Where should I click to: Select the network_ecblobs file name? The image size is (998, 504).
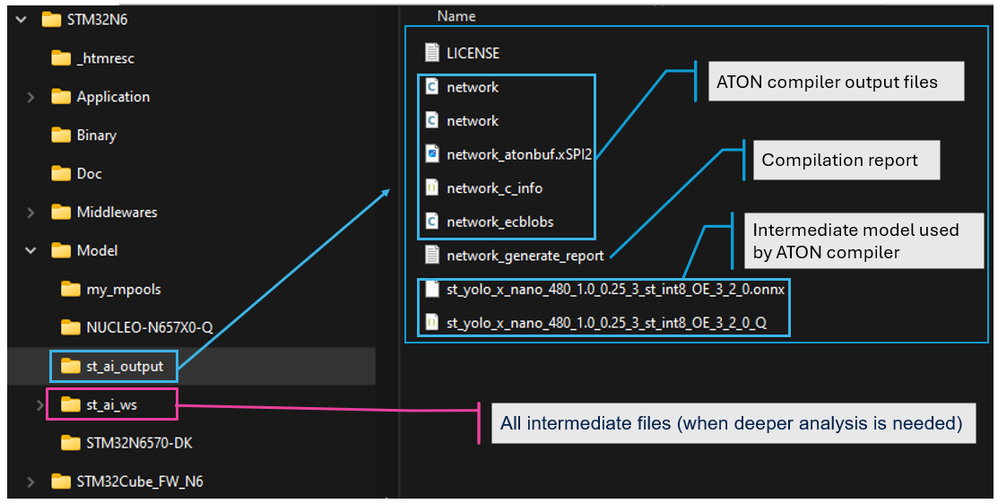(x=500, y=222)
